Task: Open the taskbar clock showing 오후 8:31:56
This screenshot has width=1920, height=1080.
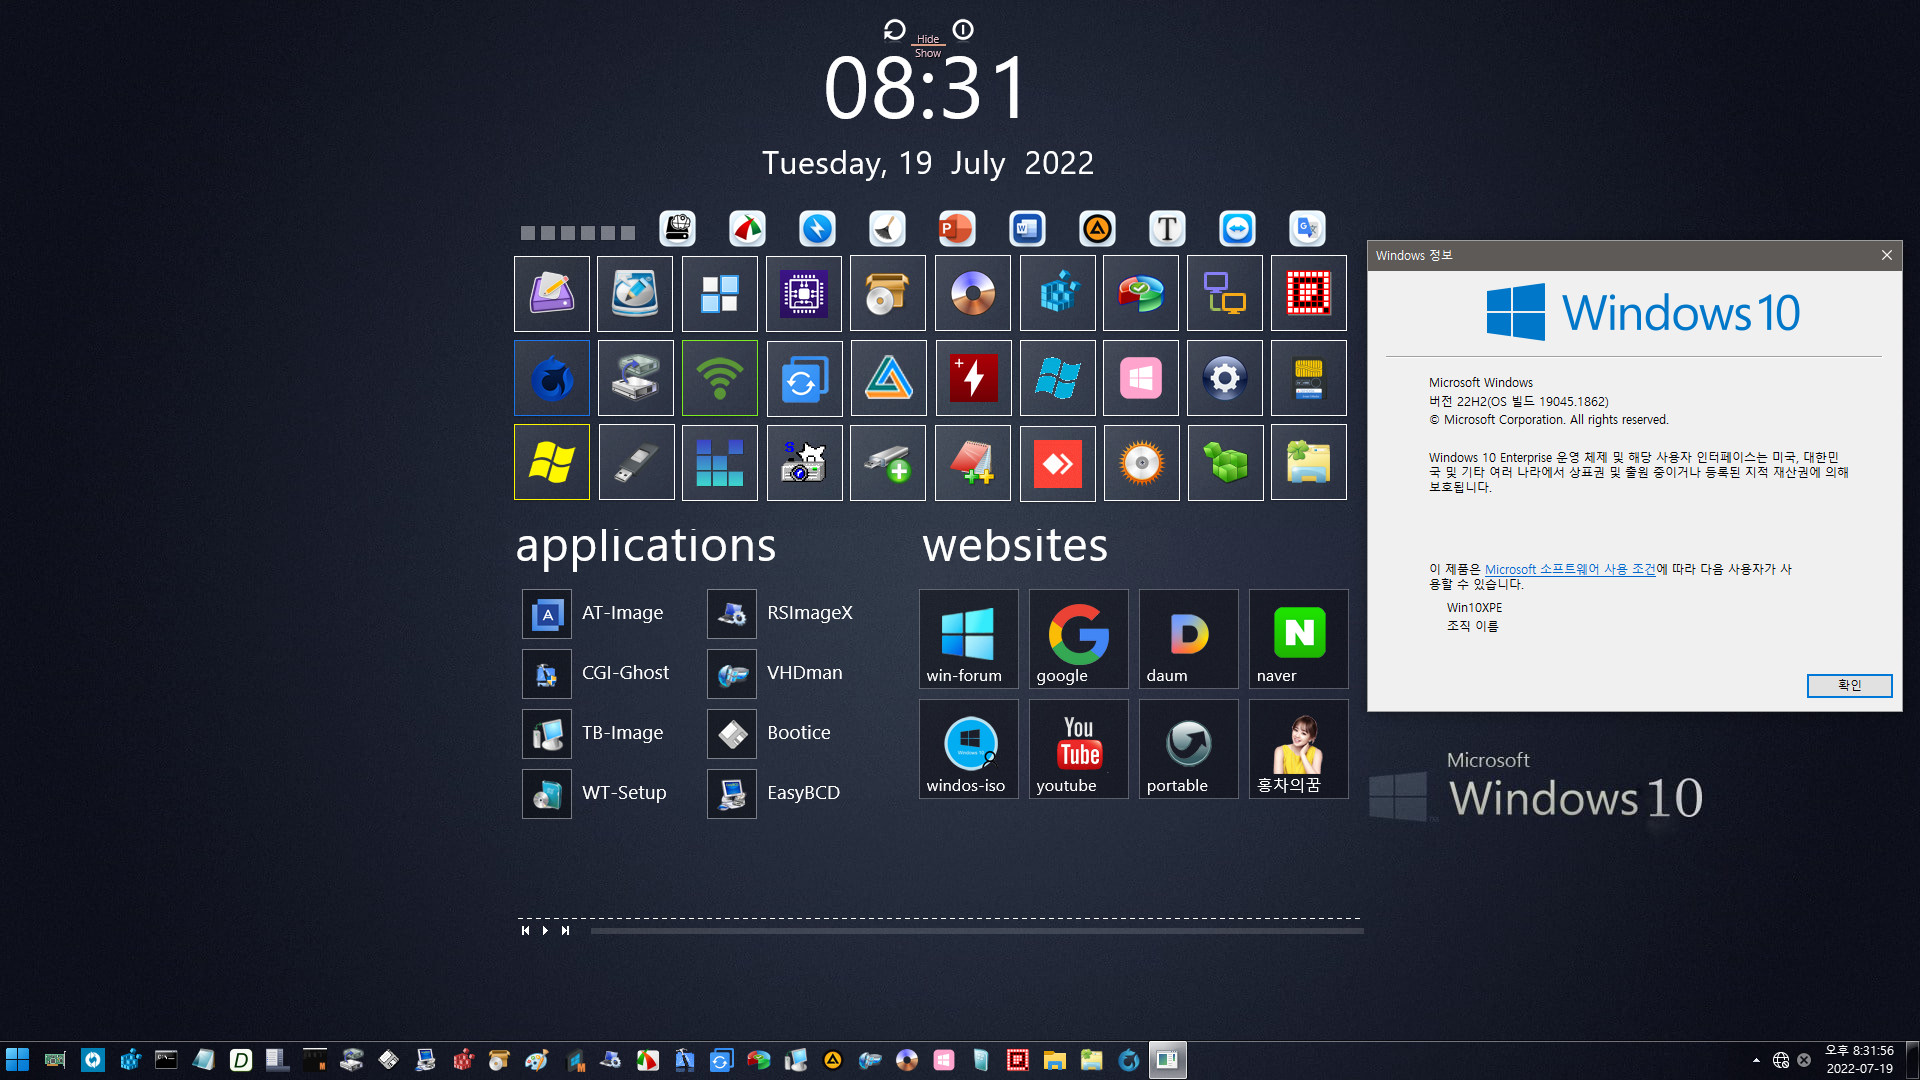Action: tap(1859, 1060)
